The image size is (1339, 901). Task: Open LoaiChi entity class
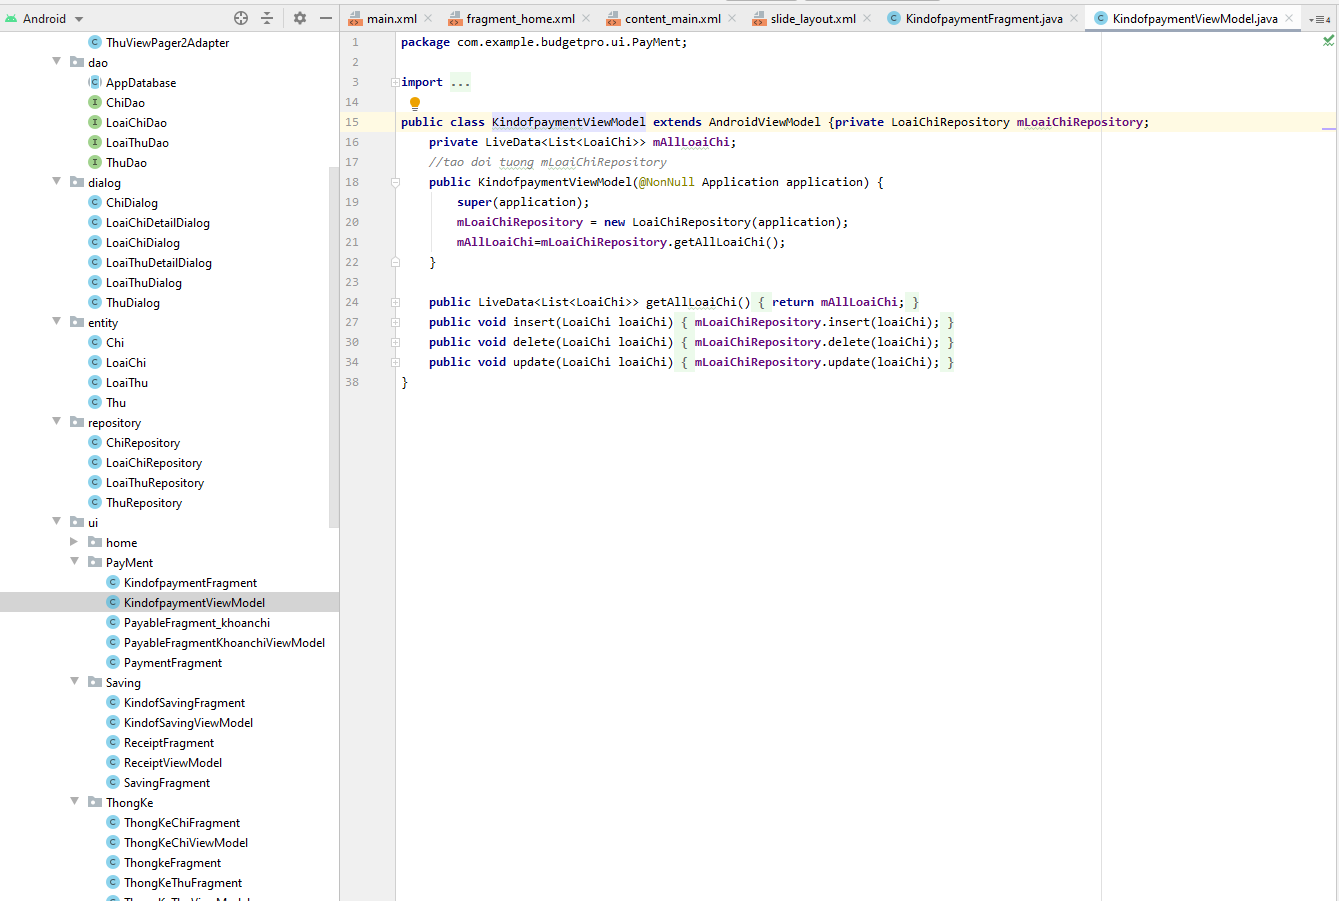tap(126, 363)
